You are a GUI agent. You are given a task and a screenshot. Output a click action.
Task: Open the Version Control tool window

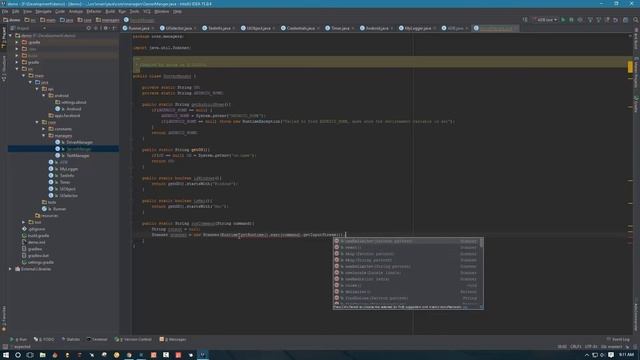click(133, 339)
